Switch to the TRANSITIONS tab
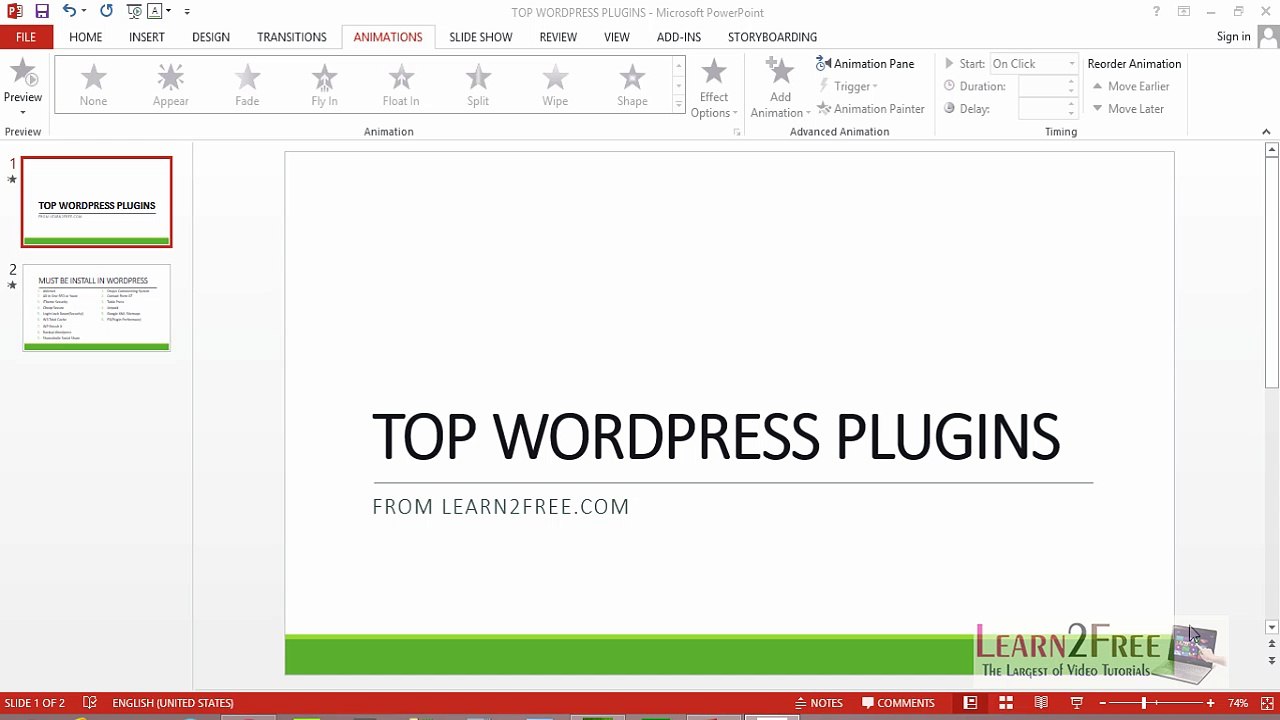This screenshot has height=720, width=1280. coord(292,37)
